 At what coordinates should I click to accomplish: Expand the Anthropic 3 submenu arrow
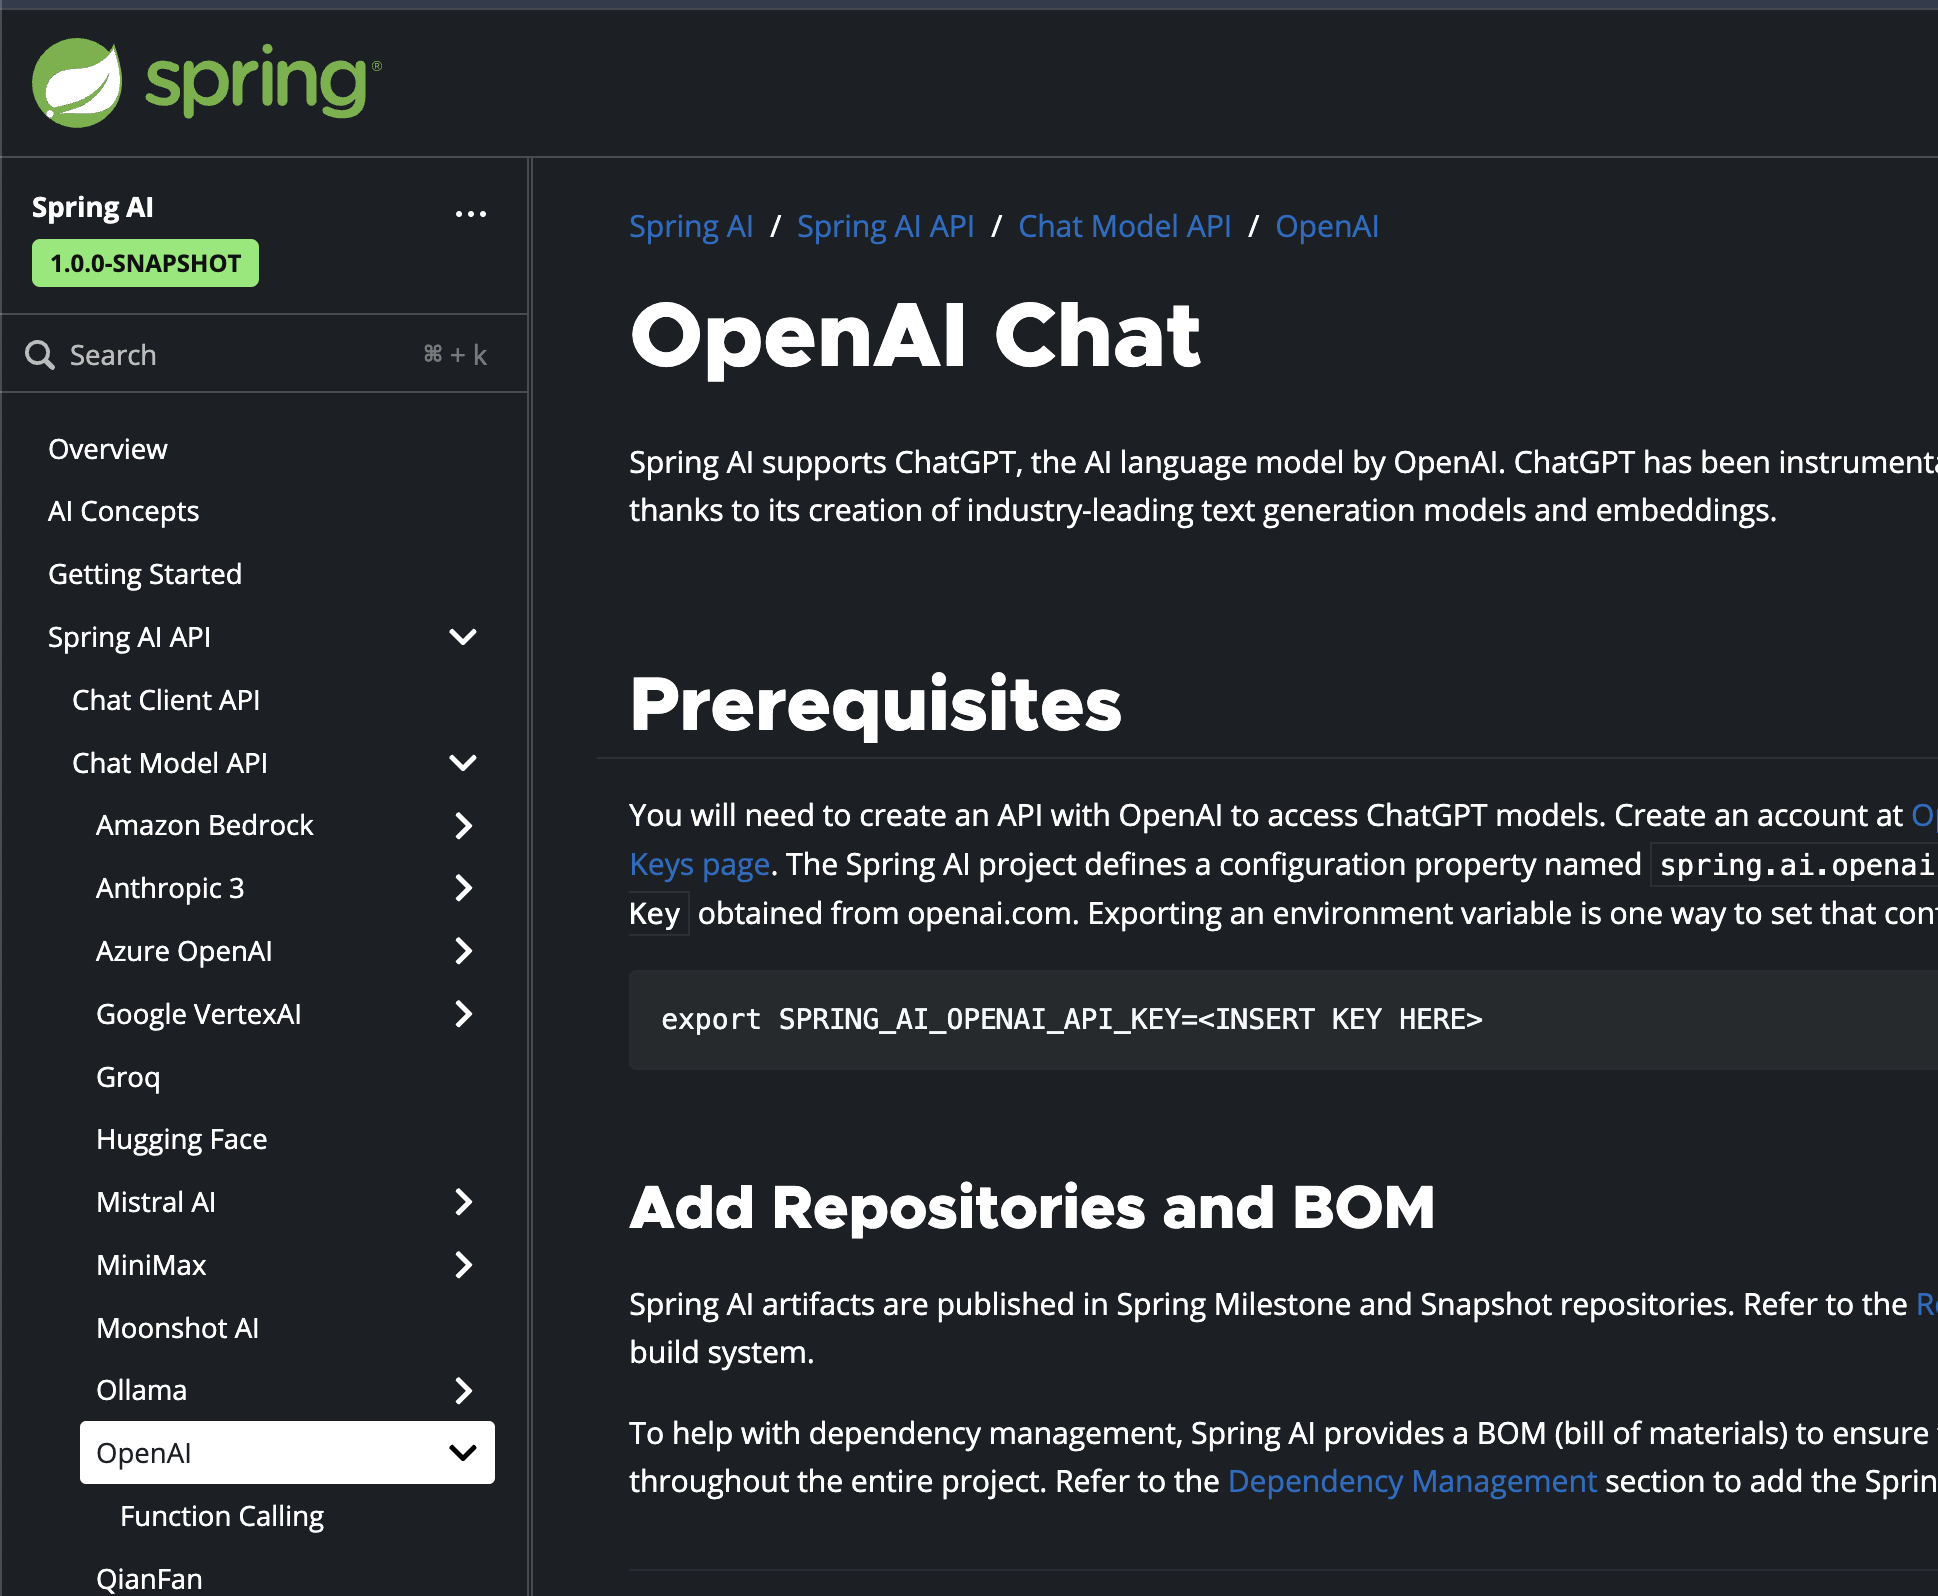pyautogui.click(x=463, y=888)
